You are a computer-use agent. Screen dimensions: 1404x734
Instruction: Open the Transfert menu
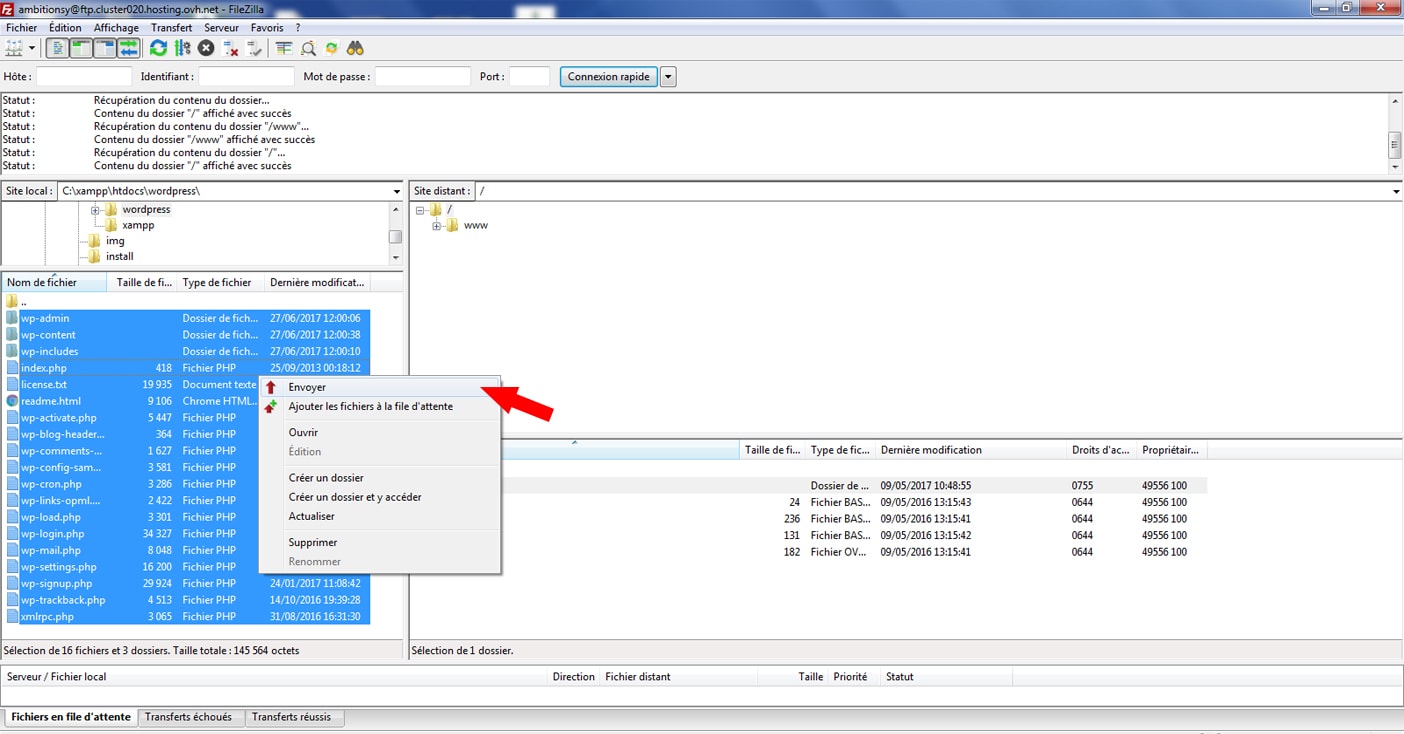coord(171,28)
